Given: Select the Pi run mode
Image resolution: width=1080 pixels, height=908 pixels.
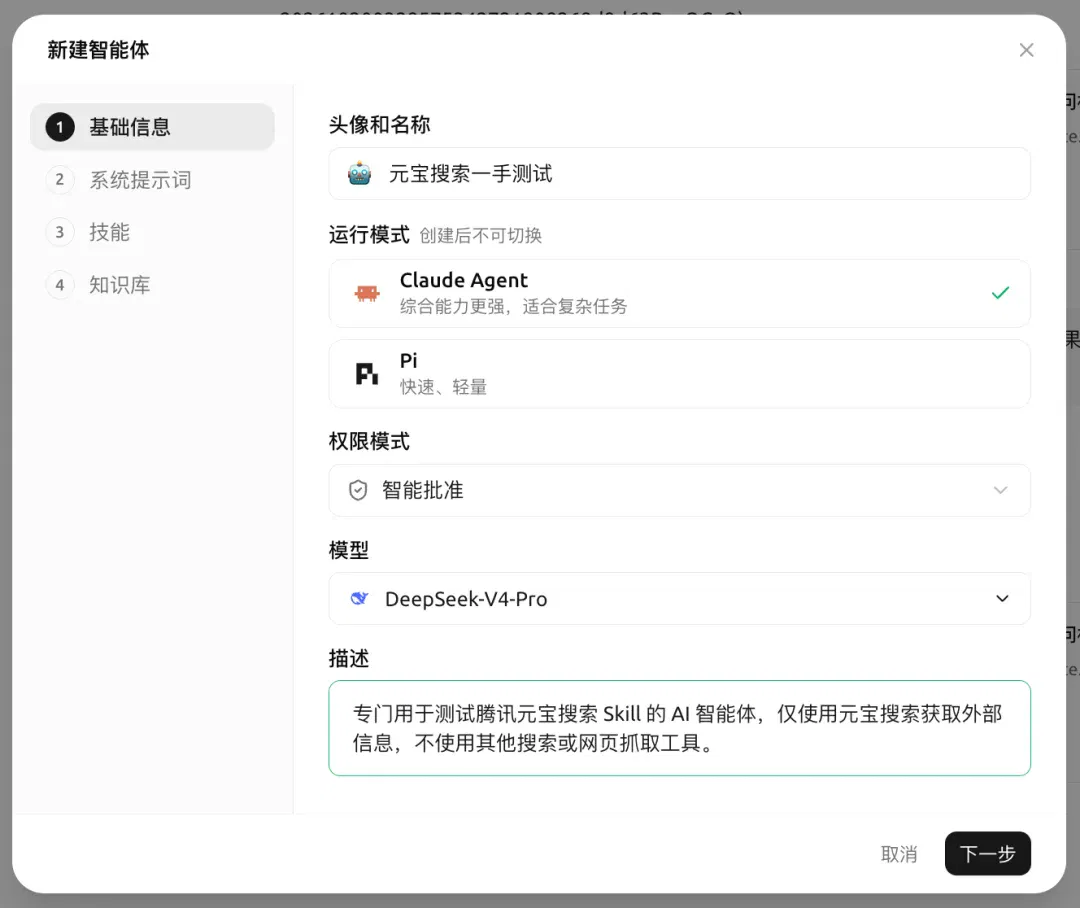Looking at the screenshot, I should (x=679, y=373).
